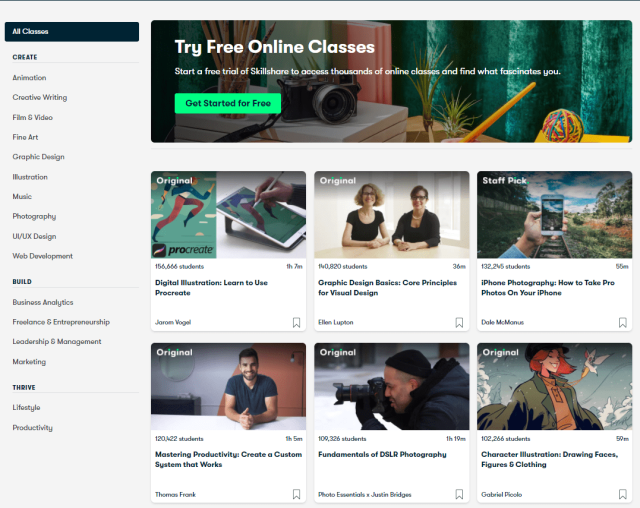
Task: Select the UI/UX Design category
Action: click(35, 236)
